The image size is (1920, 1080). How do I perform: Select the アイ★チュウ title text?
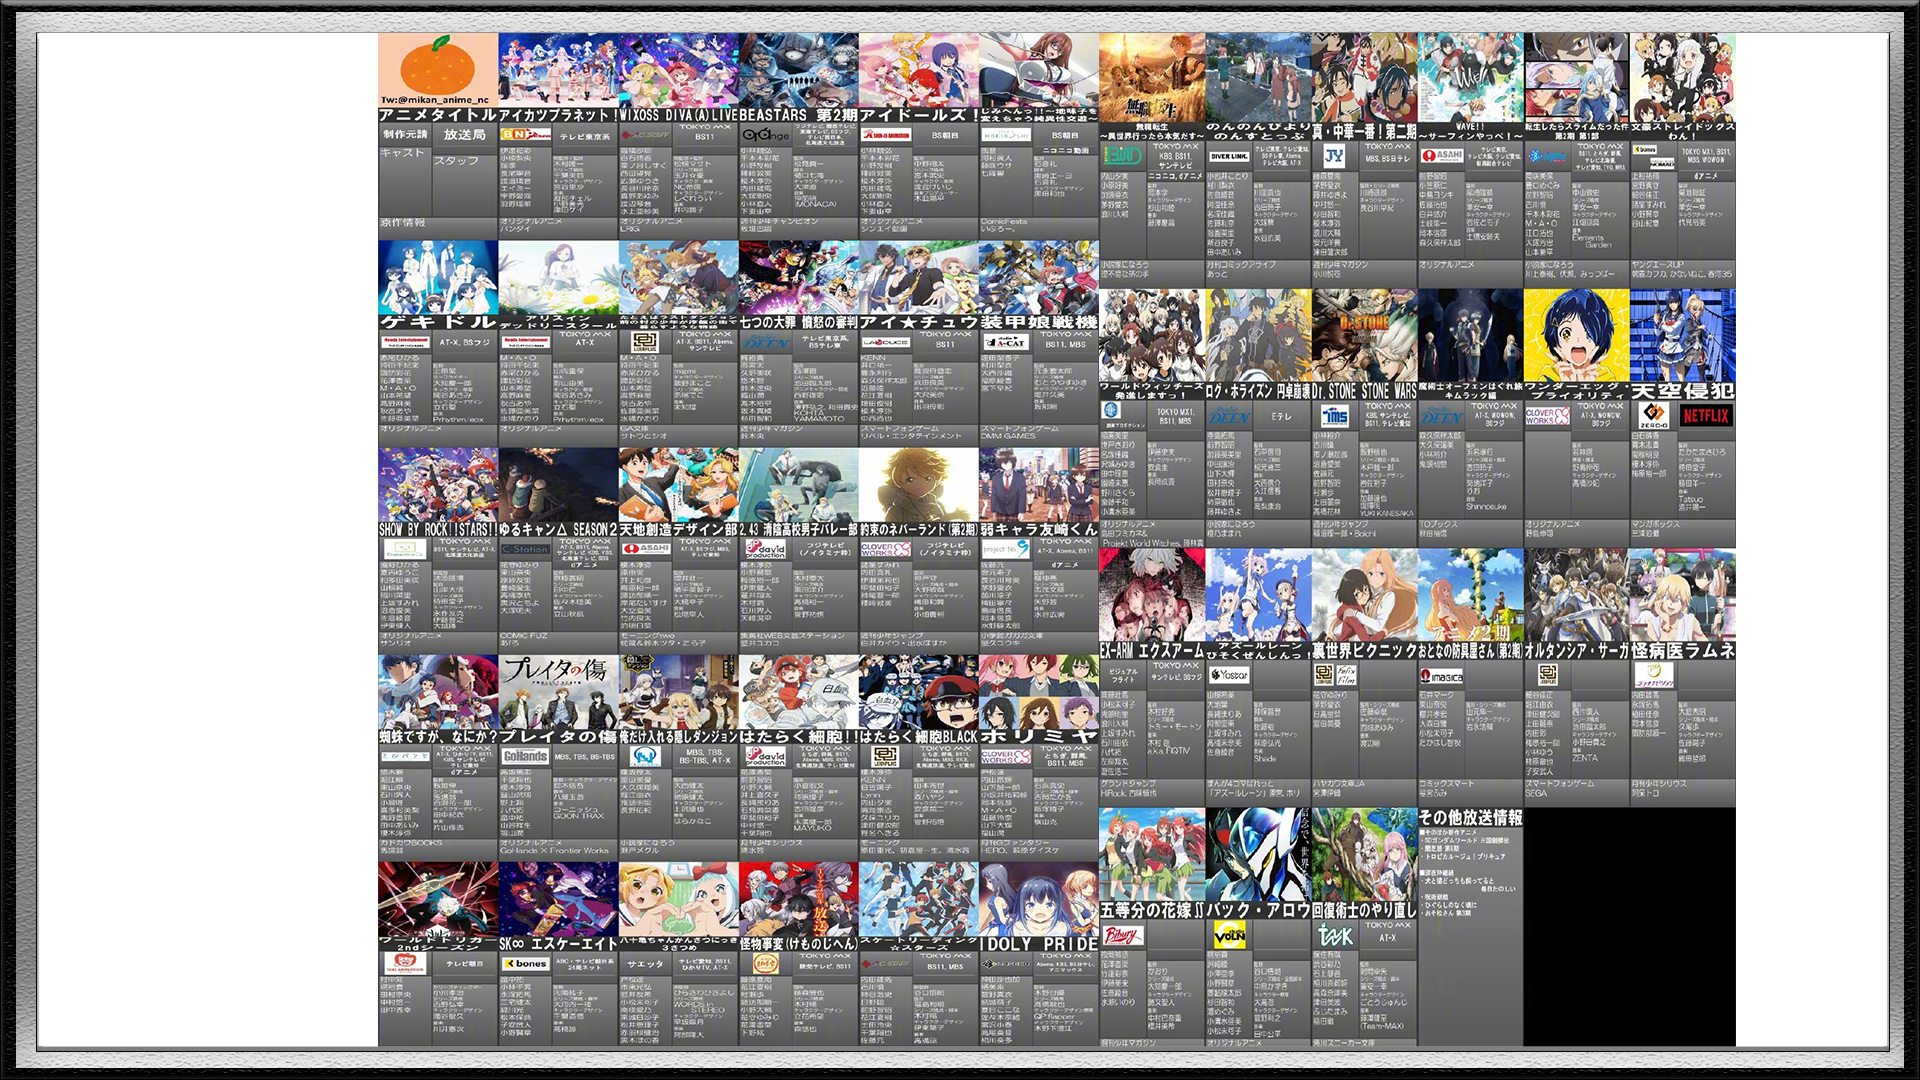click(x=918, y=322)
